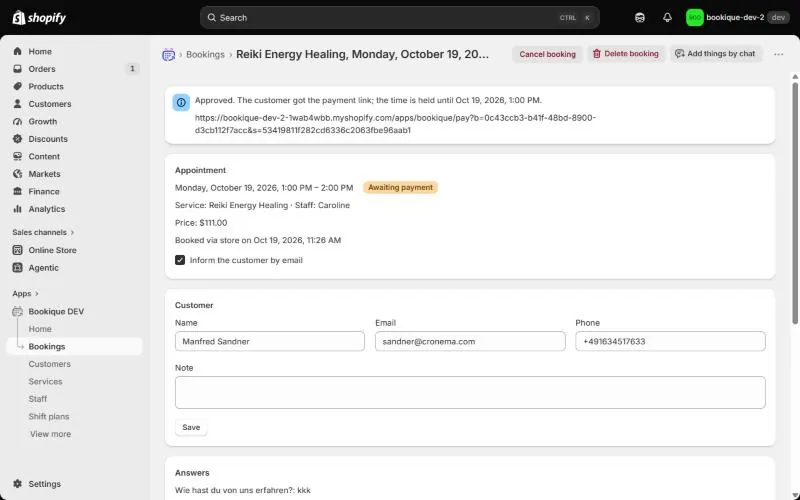Screen dimensions: 800x500
Task: Click the Reiki Energy Healing page title
Action: pos(362,54)
